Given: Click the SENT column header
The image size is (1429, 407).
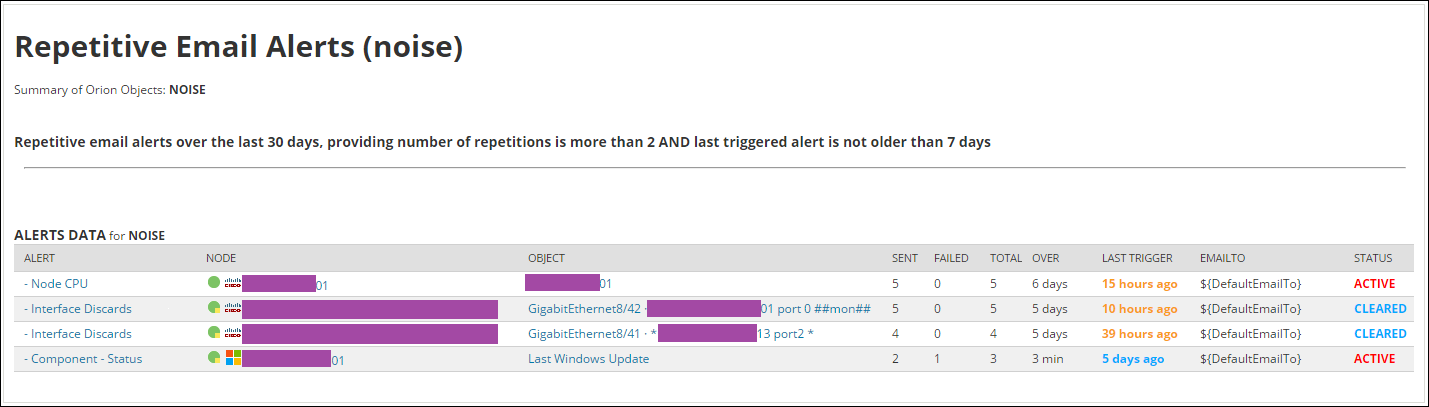Looking at the screenshot, I should click(x=905, y=258).
